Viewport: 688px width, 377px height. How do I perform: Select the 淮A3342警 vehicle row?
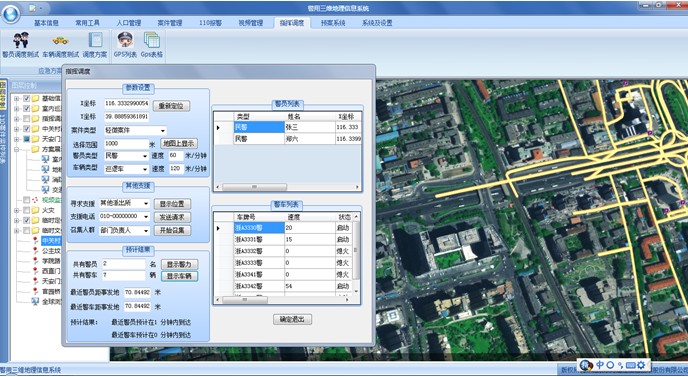click(x=283, y=286)
